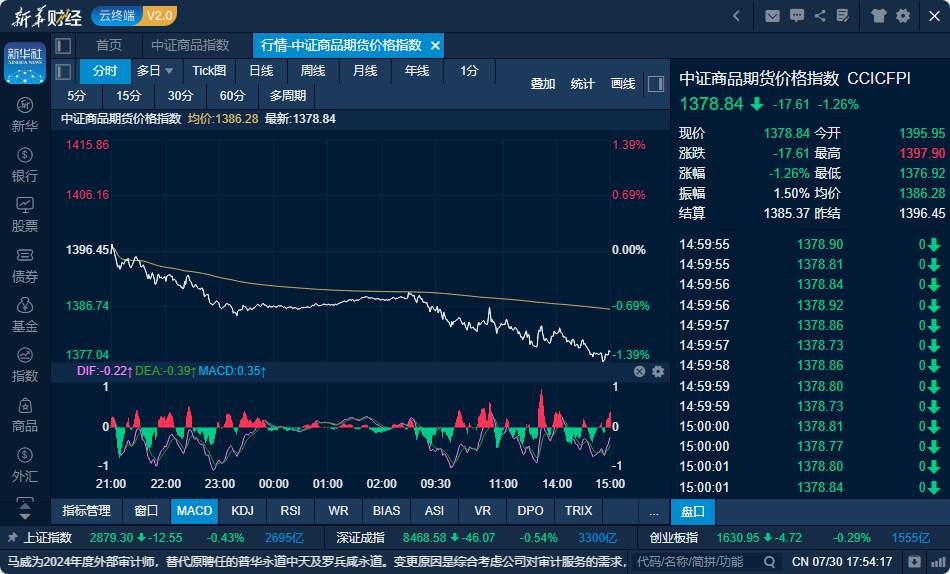Click the MACD indicator settings gear
The width and height of the screenshot is (950, 574).
pos(658,371)
